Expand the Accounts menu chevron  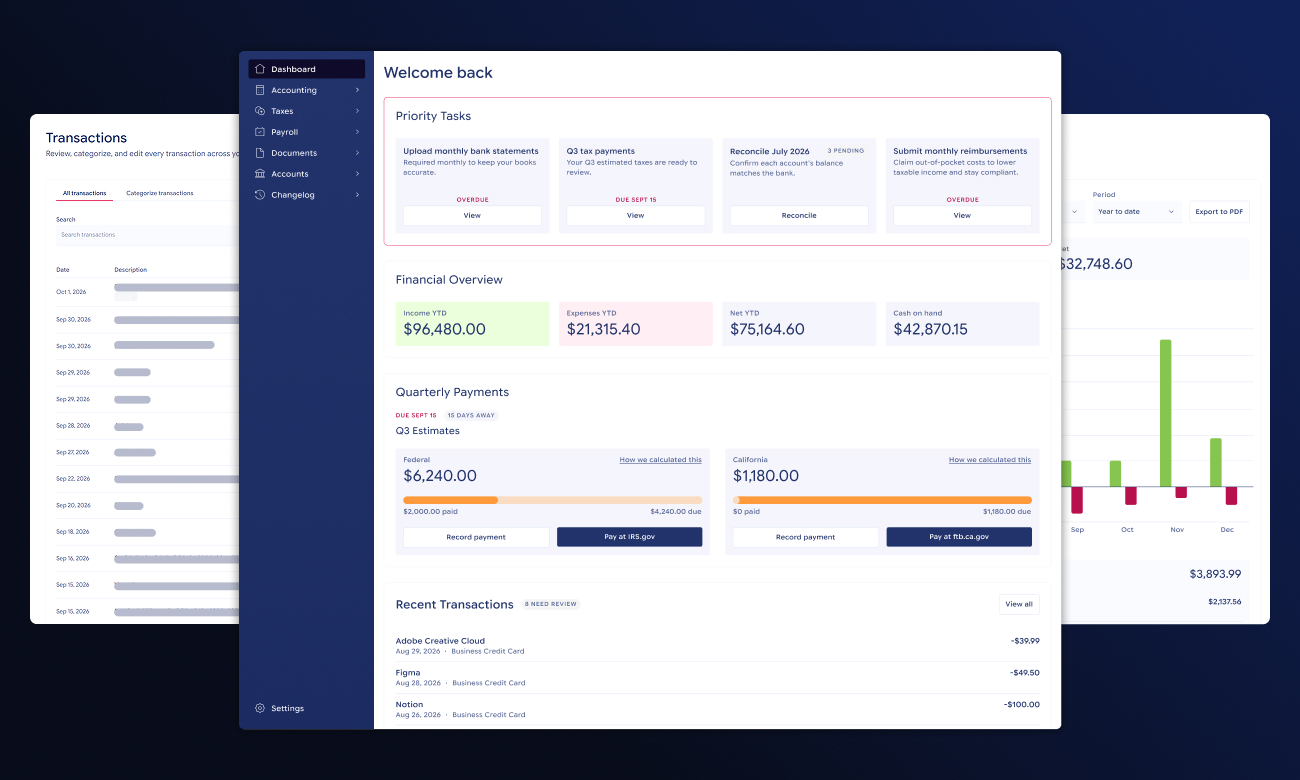[x=357, y=174]
